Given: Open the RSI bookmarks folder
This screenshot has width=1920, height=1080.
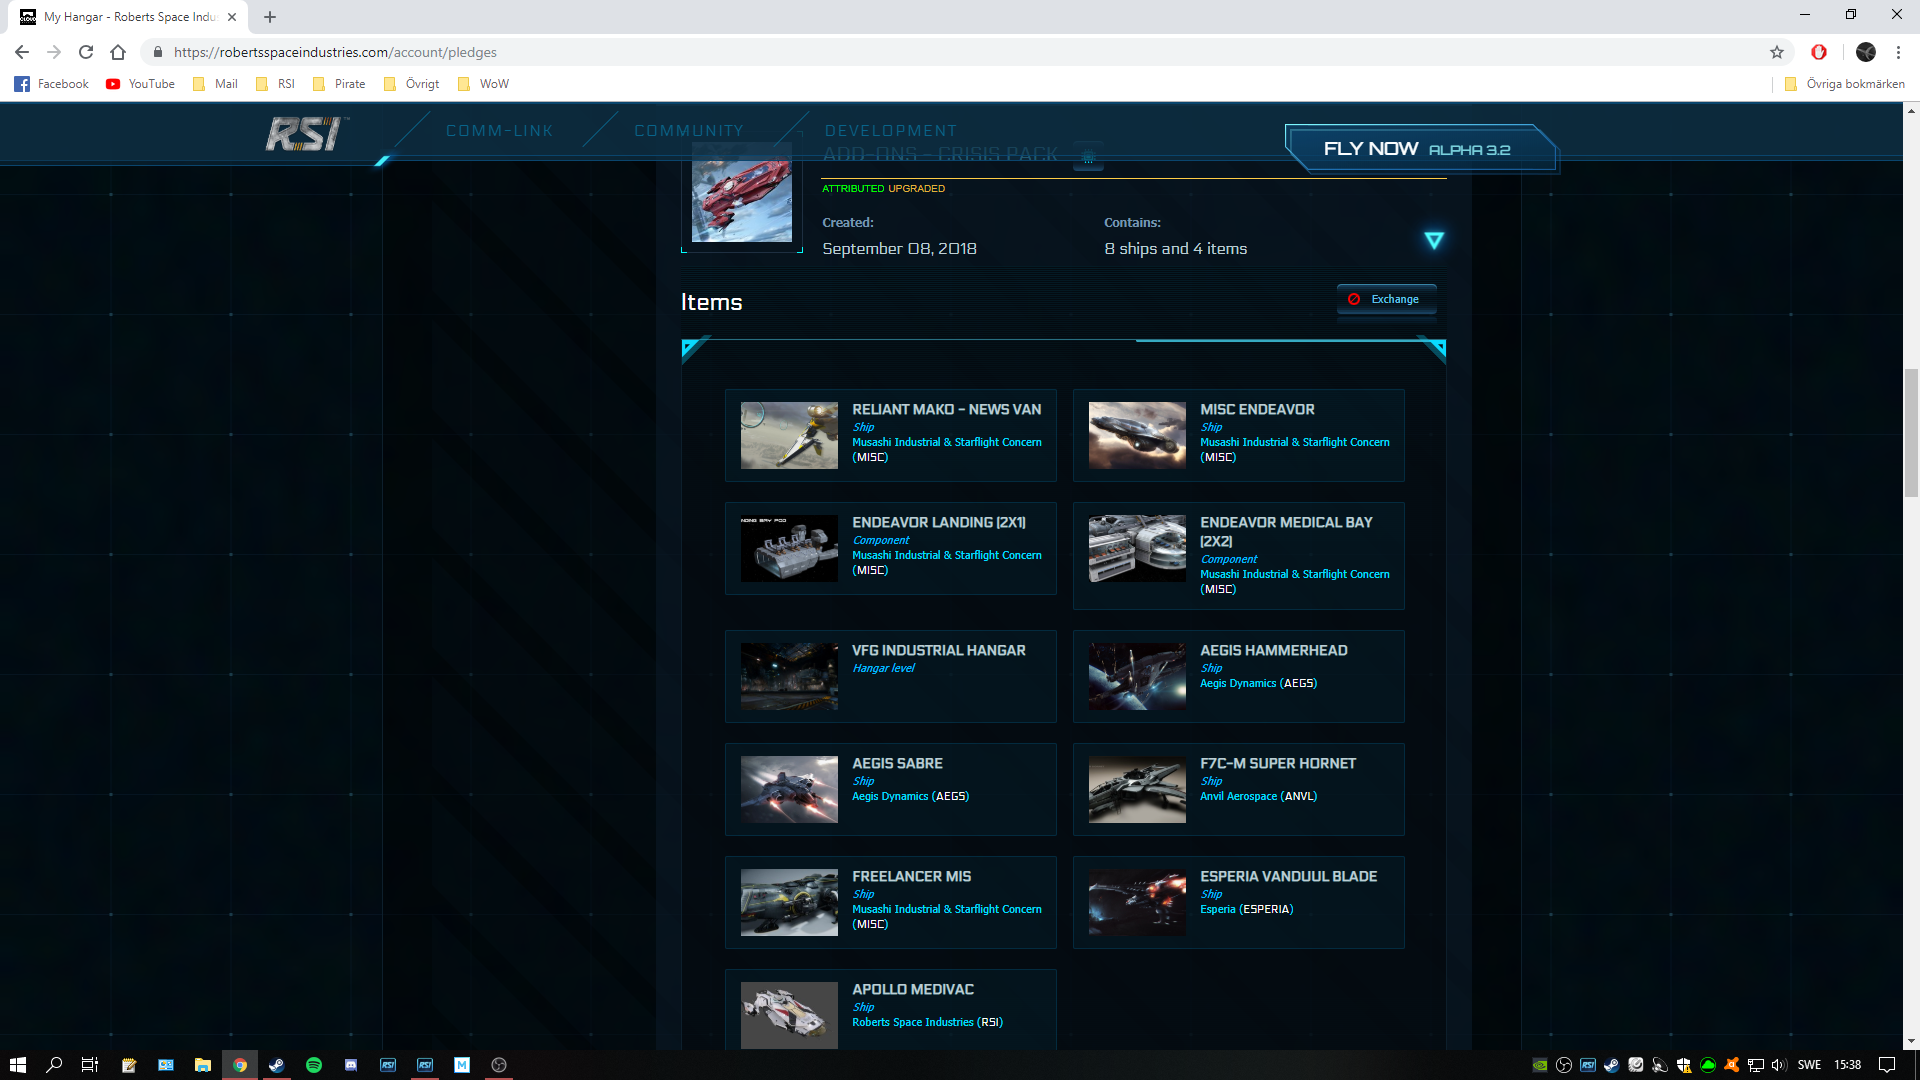Looking at the screenshot, I should coord(276,84).
